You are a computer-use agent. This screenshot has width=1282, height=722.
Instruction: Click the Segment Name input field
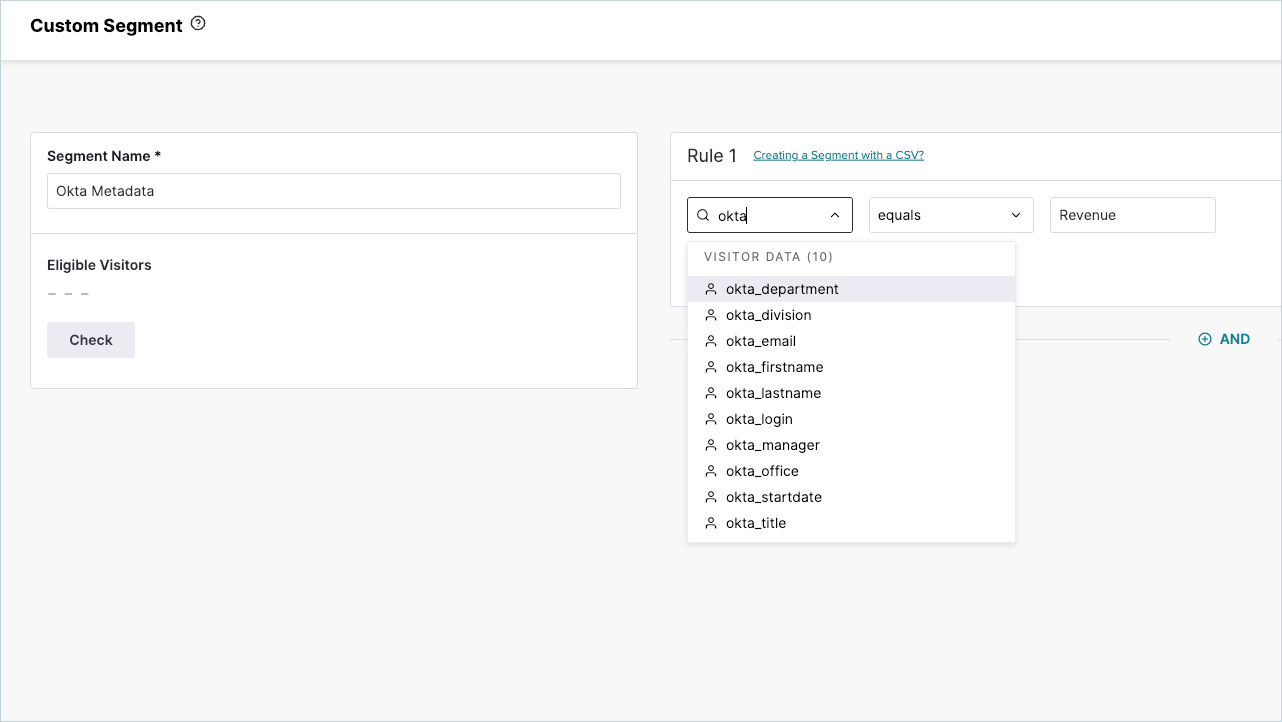tap(334, 191)
